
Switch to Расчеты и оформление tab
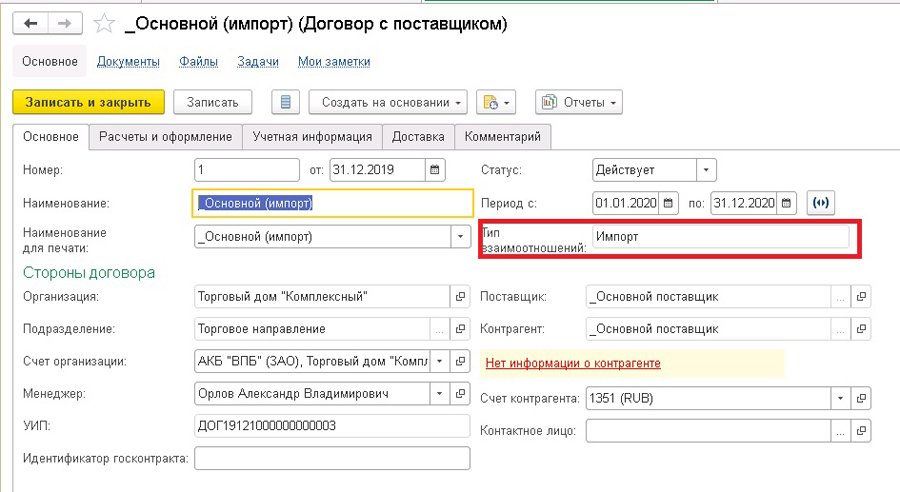coord(165,136)
